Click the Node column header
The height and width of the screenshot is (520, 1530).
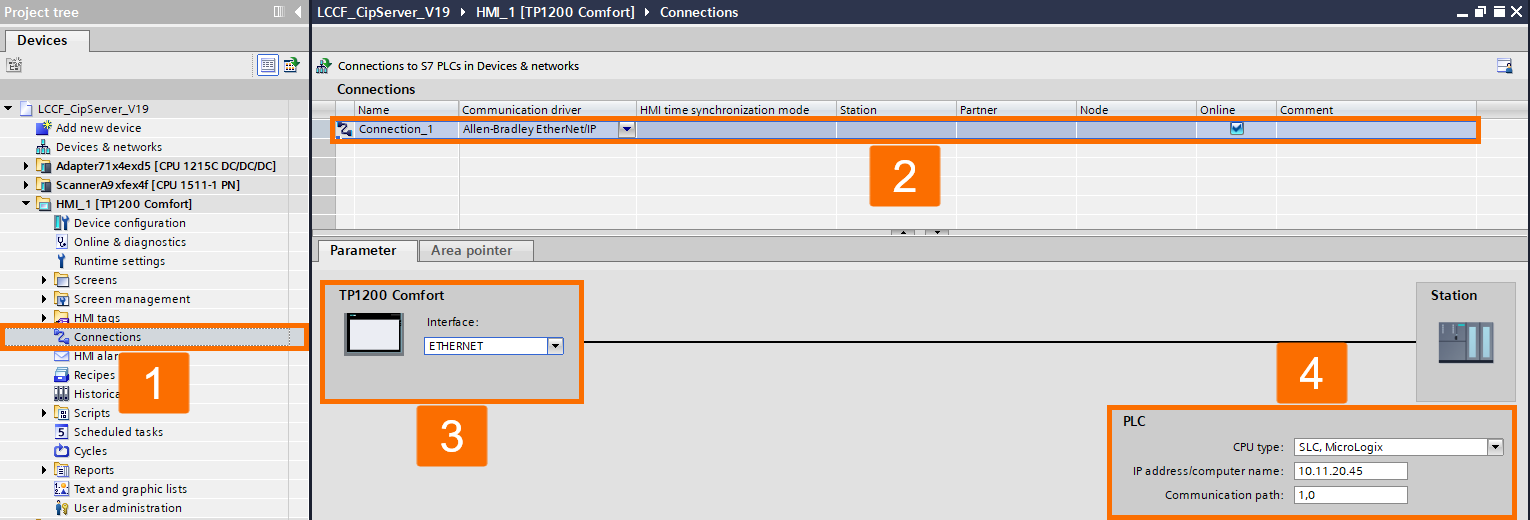click(1136, 110)
